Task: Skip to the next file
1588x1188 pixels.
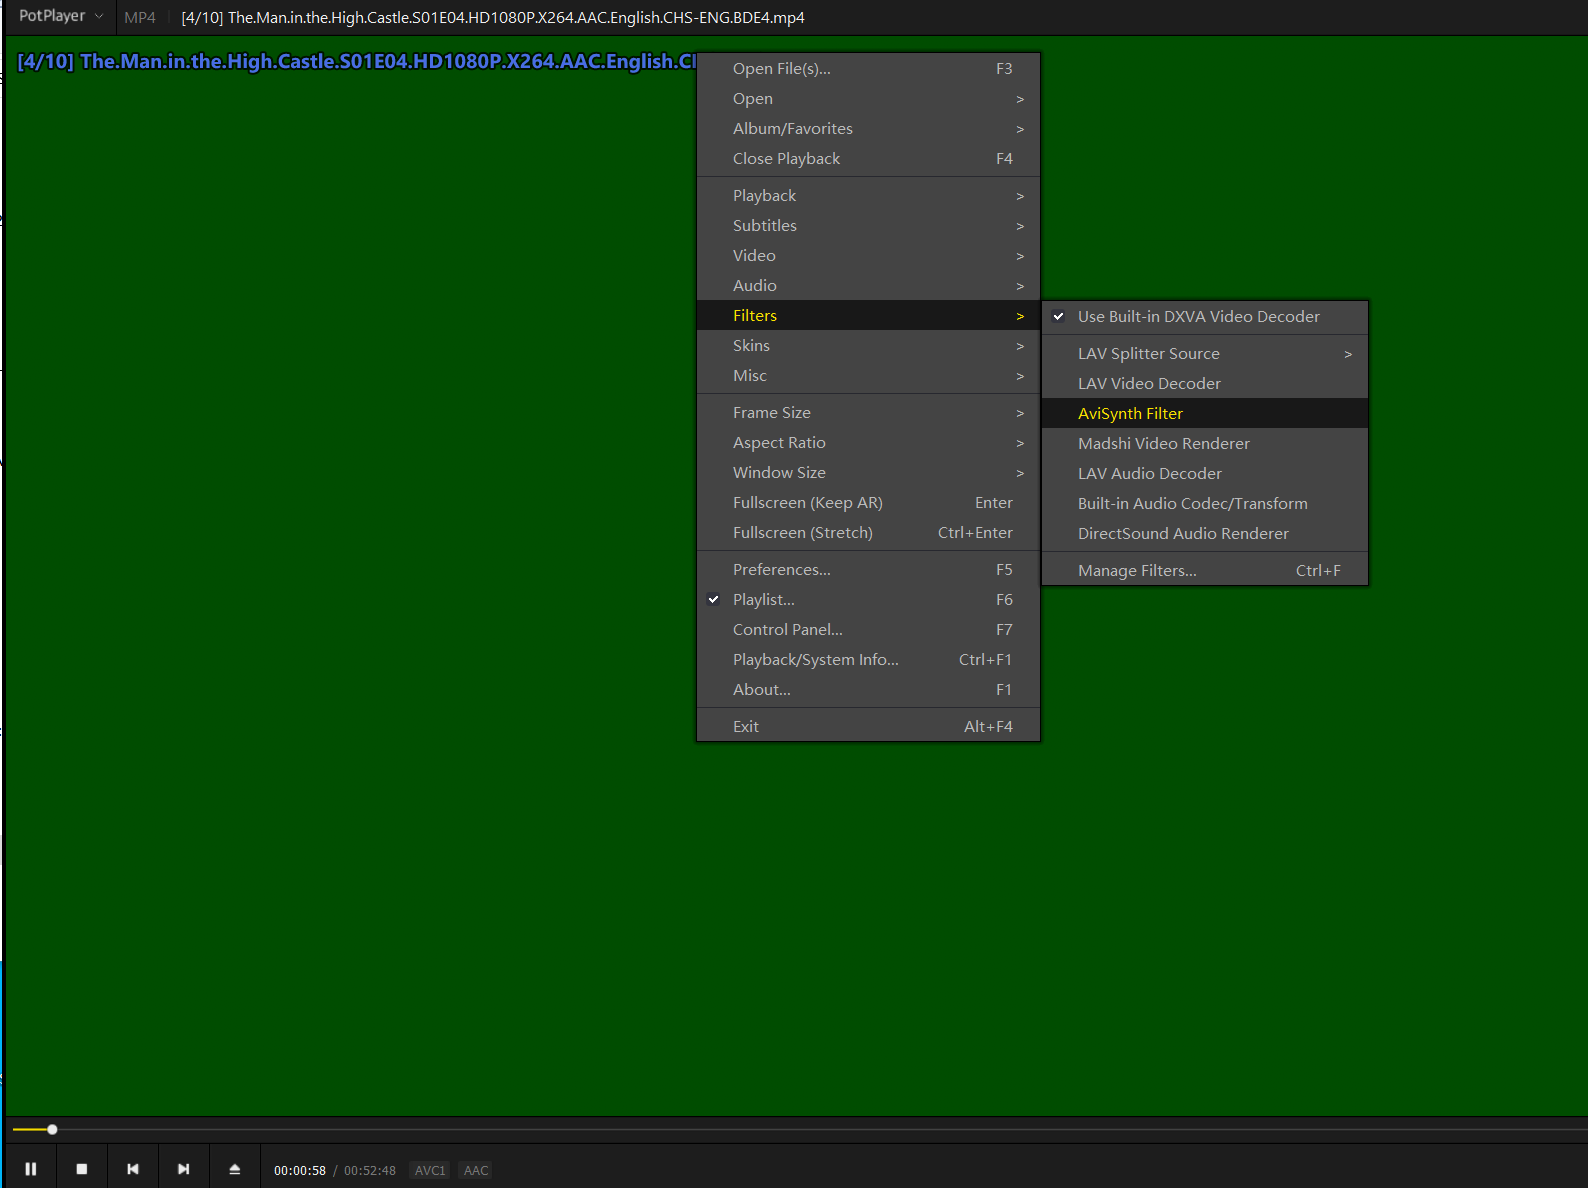Action: (184, 1169)
